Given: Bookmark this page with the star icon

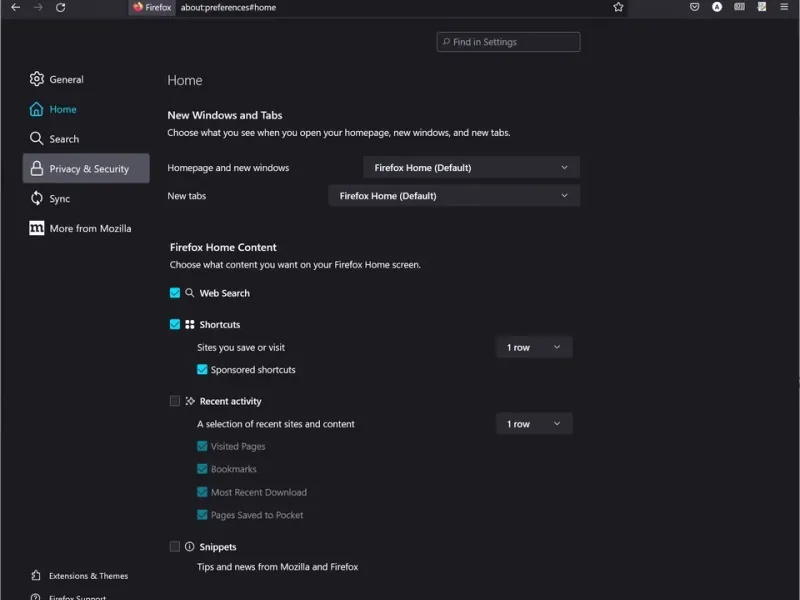Looking at the screenshot, I should tap(619, 7).
